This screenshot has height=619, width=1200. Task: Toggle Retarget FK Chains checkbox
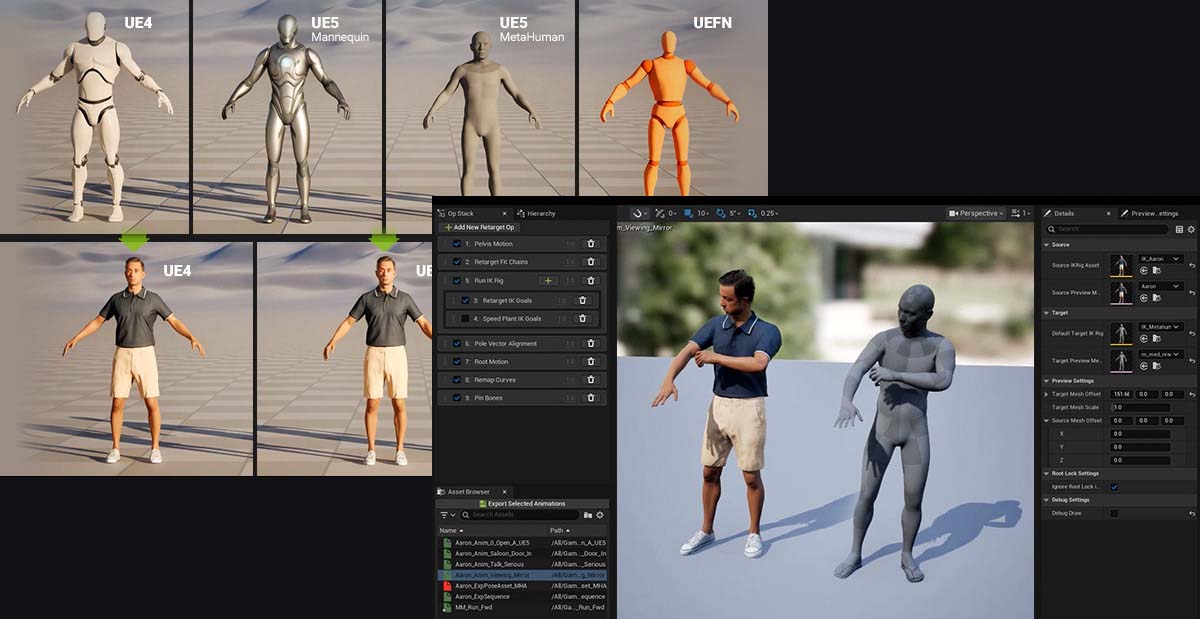point(456,262)
